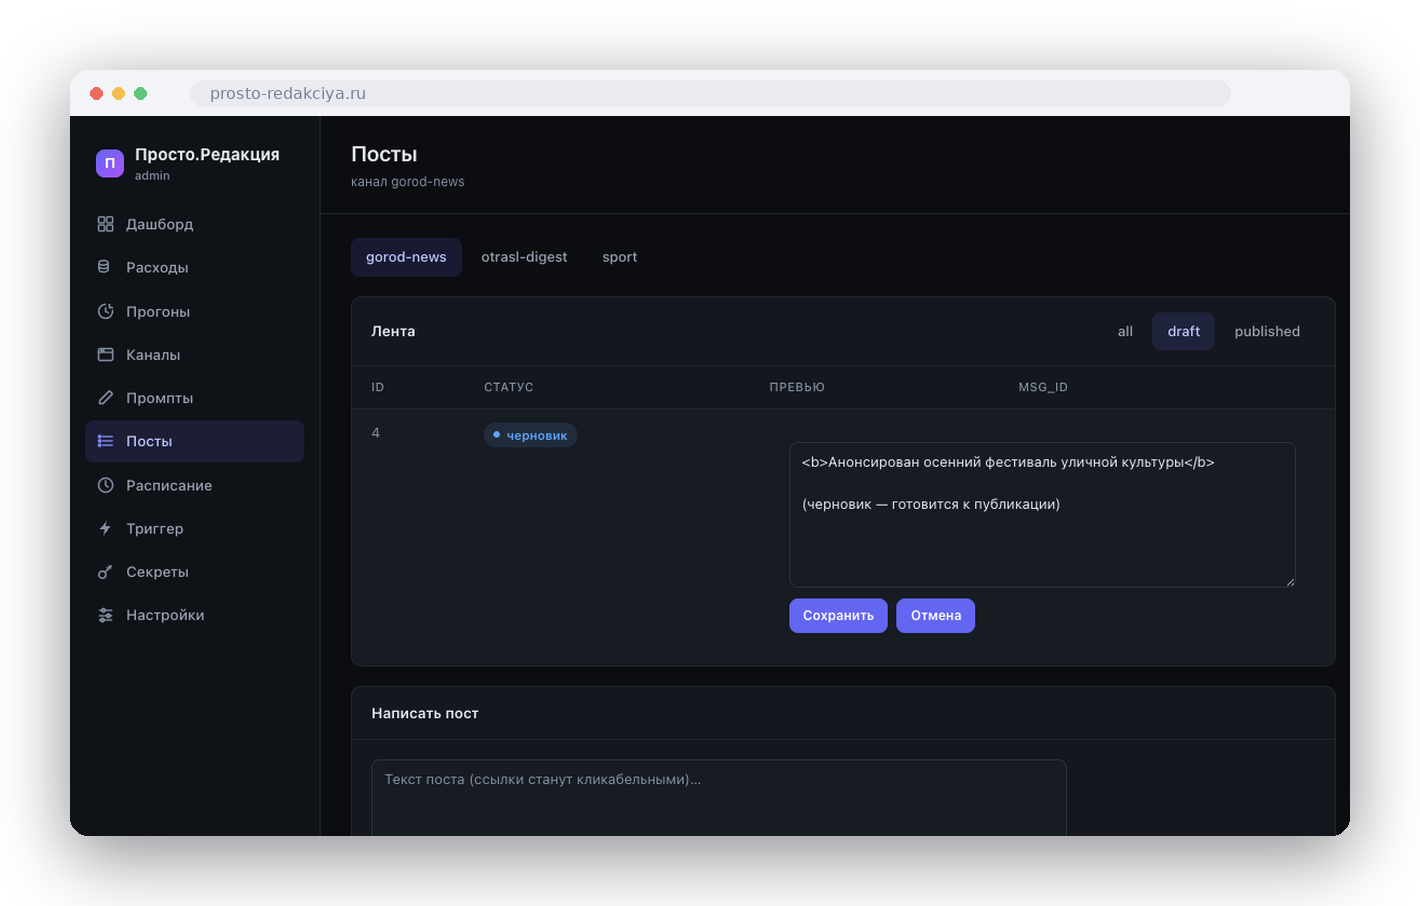The width and height of the screenshot is (1420, 906).
Task: Click the Секреты key icon
Action: [105, 572]
